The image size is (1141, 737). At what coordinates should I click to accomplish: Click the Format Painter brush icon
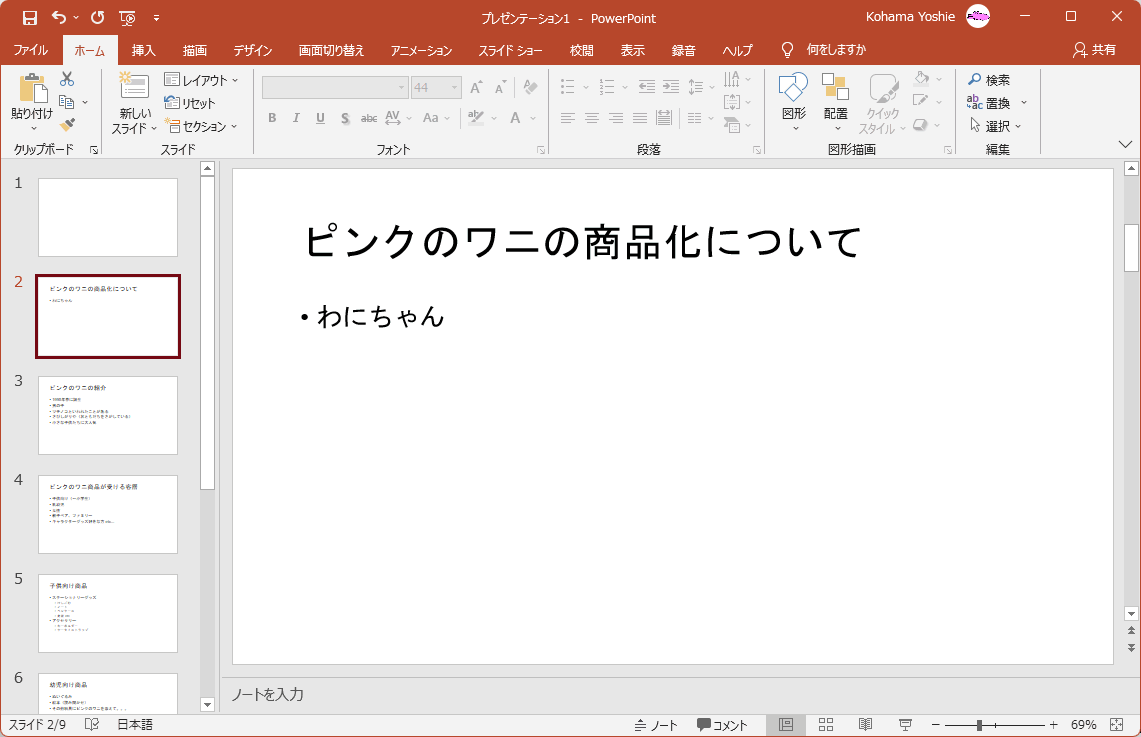coord(67,125)
